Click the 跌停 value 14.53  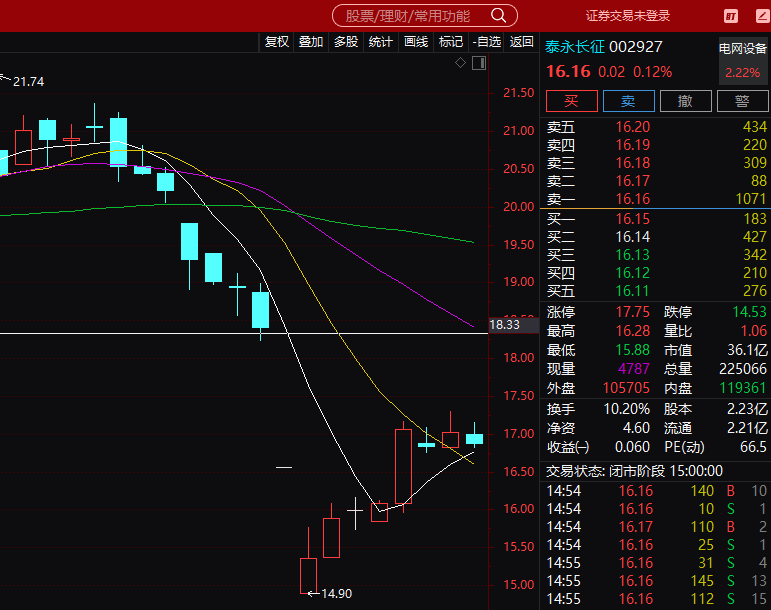pos(749,312)
